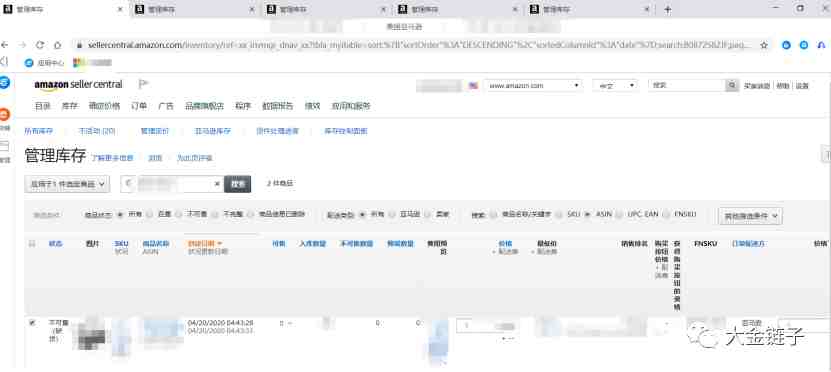The width and height of the screenshot is (831, 372).
Task: Open the 库存控制面板 link
Action: point(346,131)
